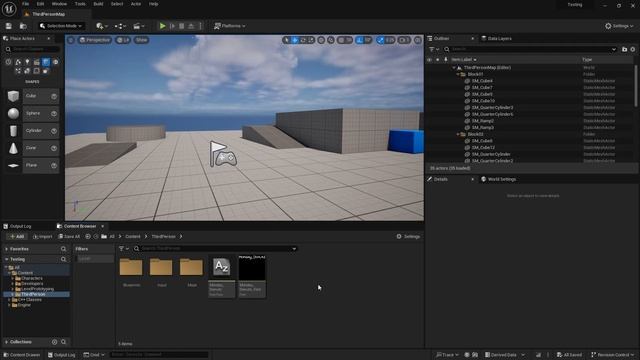The image size is (640, 360).
Task: Switch to the Data Layers tab
Action: pos(496,38)
